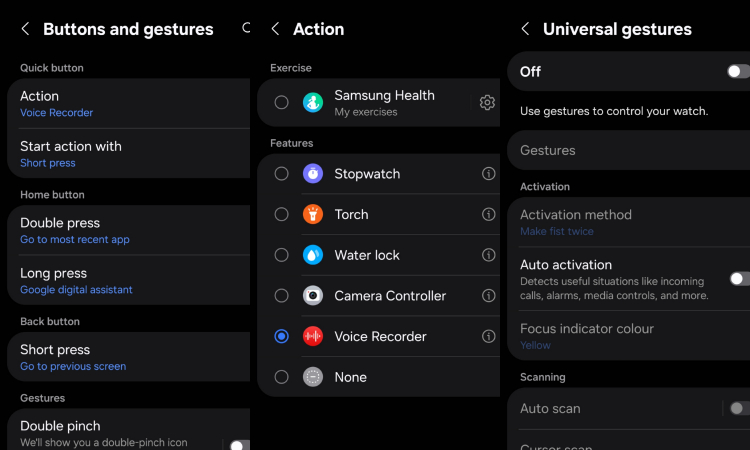Select the Water lock radio button
The width and height of the screenshot is (750, 450).
tap(281, 255)
